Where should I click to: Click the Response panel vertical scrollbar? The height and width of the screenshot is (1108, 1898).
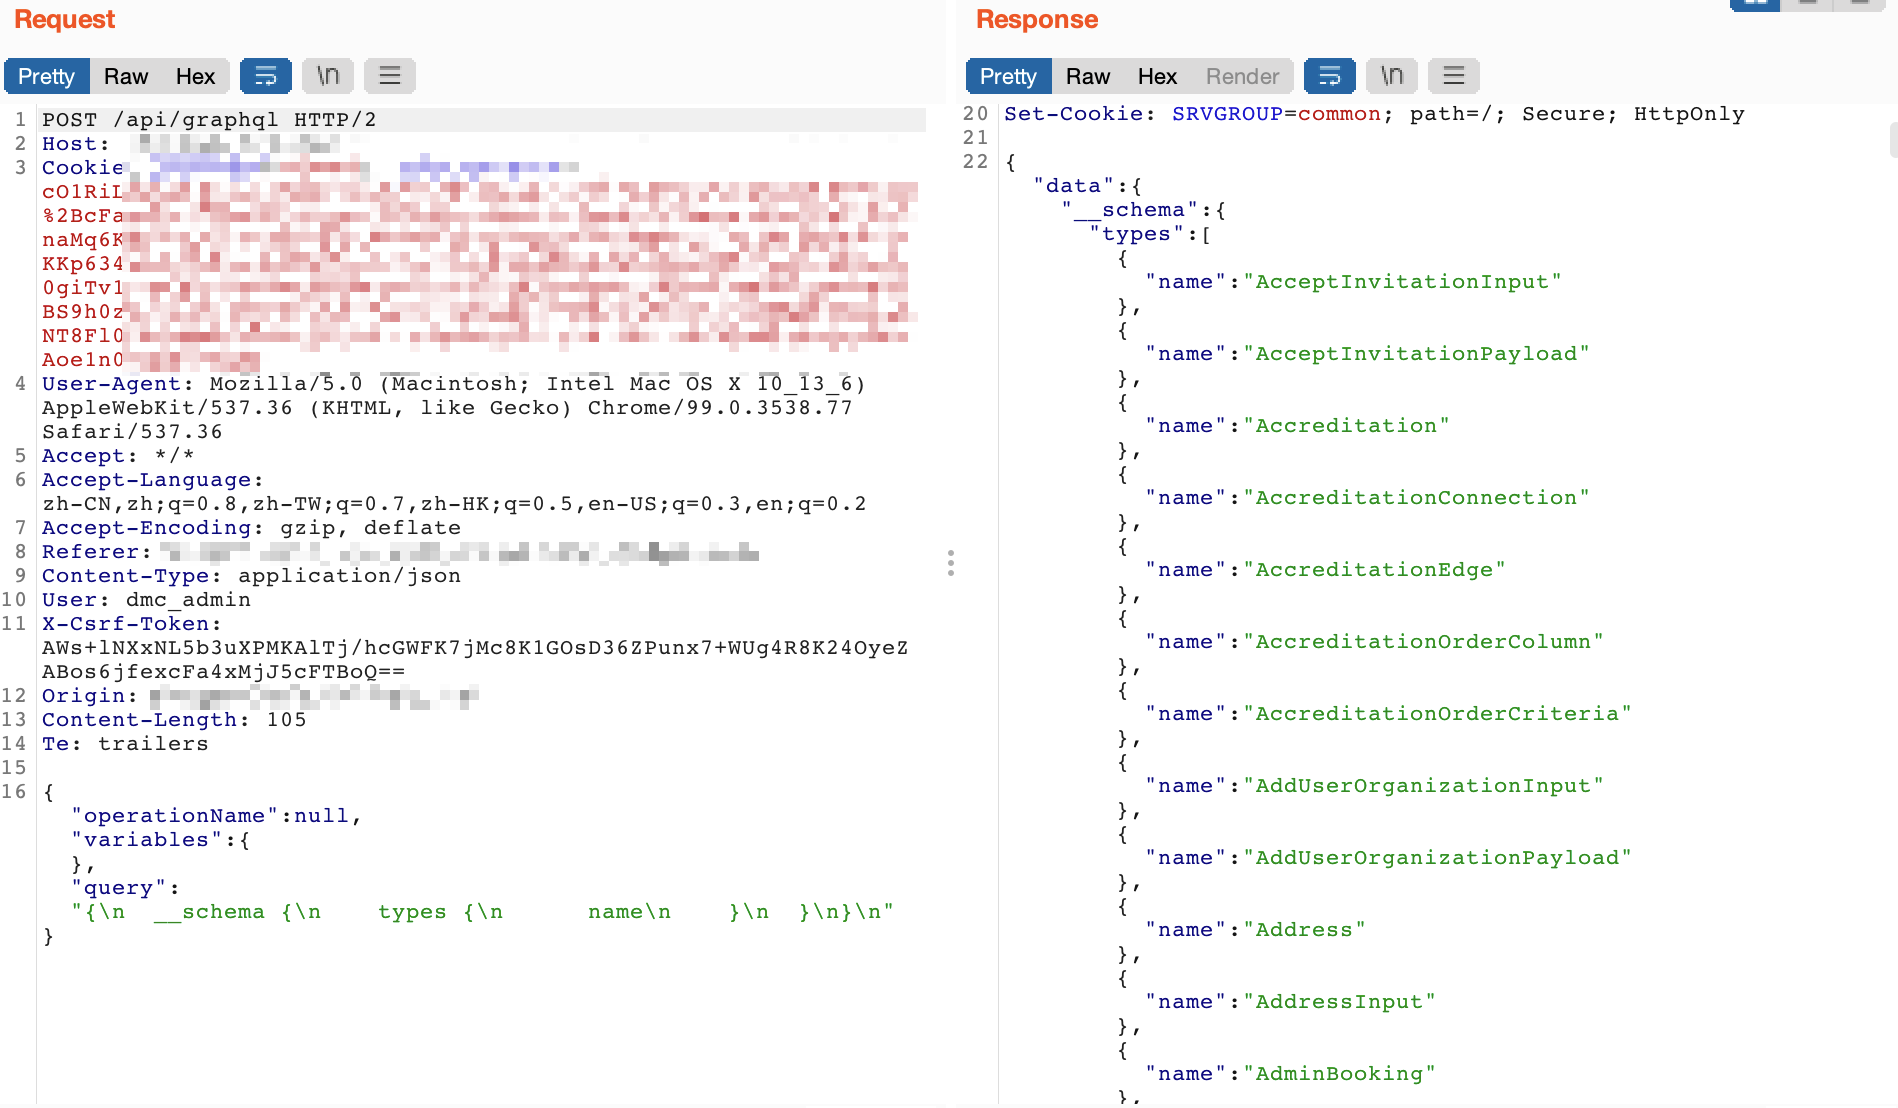[x=1893, y=140]
